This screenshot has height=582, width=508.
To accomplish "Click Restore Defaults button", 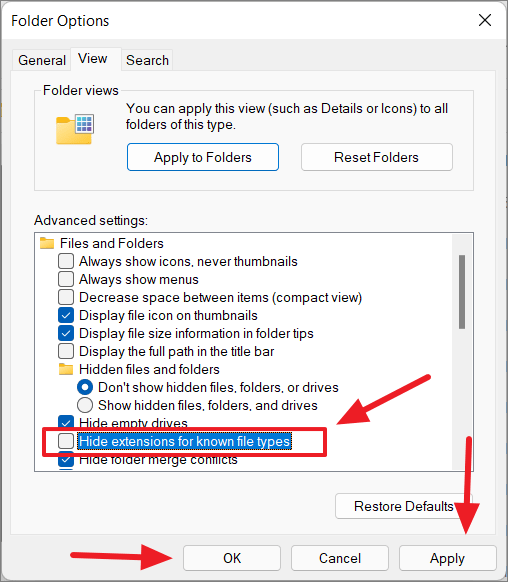I will pos(403,506).
